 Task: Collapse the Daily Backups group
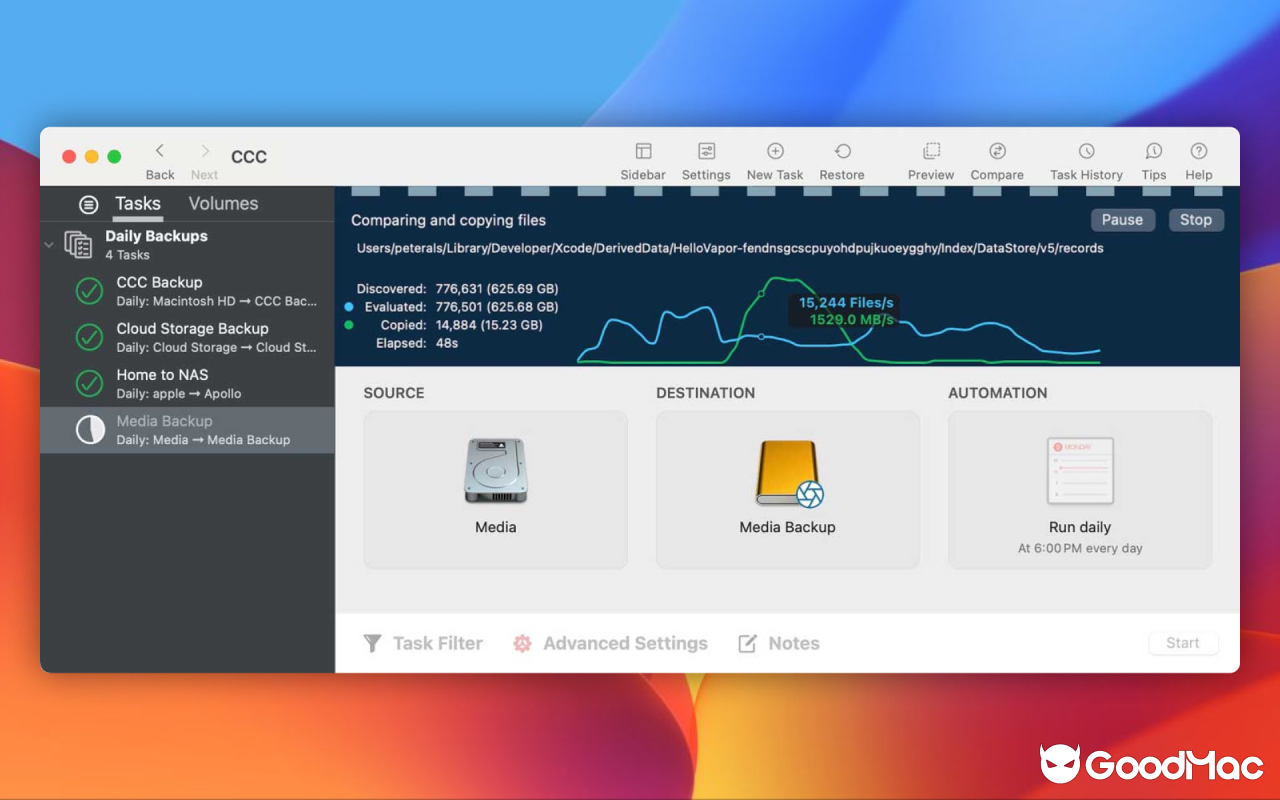(47, 243)
